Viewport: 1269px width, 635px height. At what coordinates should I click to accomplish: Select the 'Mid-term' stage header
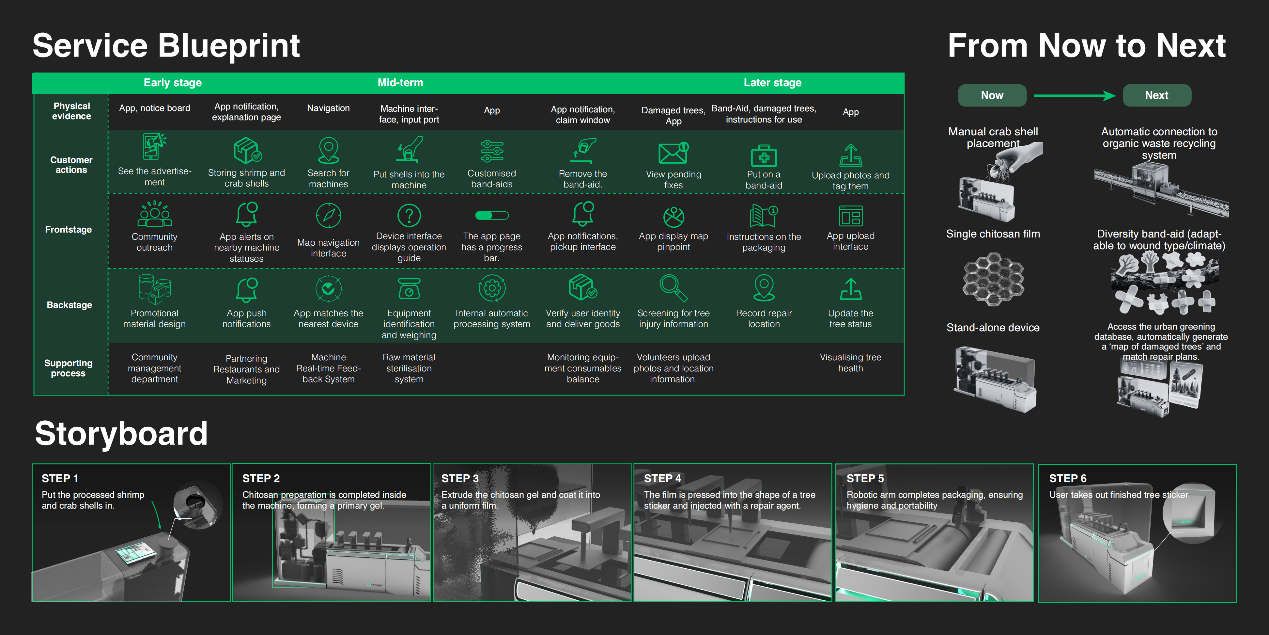click(x=399, y=82)
